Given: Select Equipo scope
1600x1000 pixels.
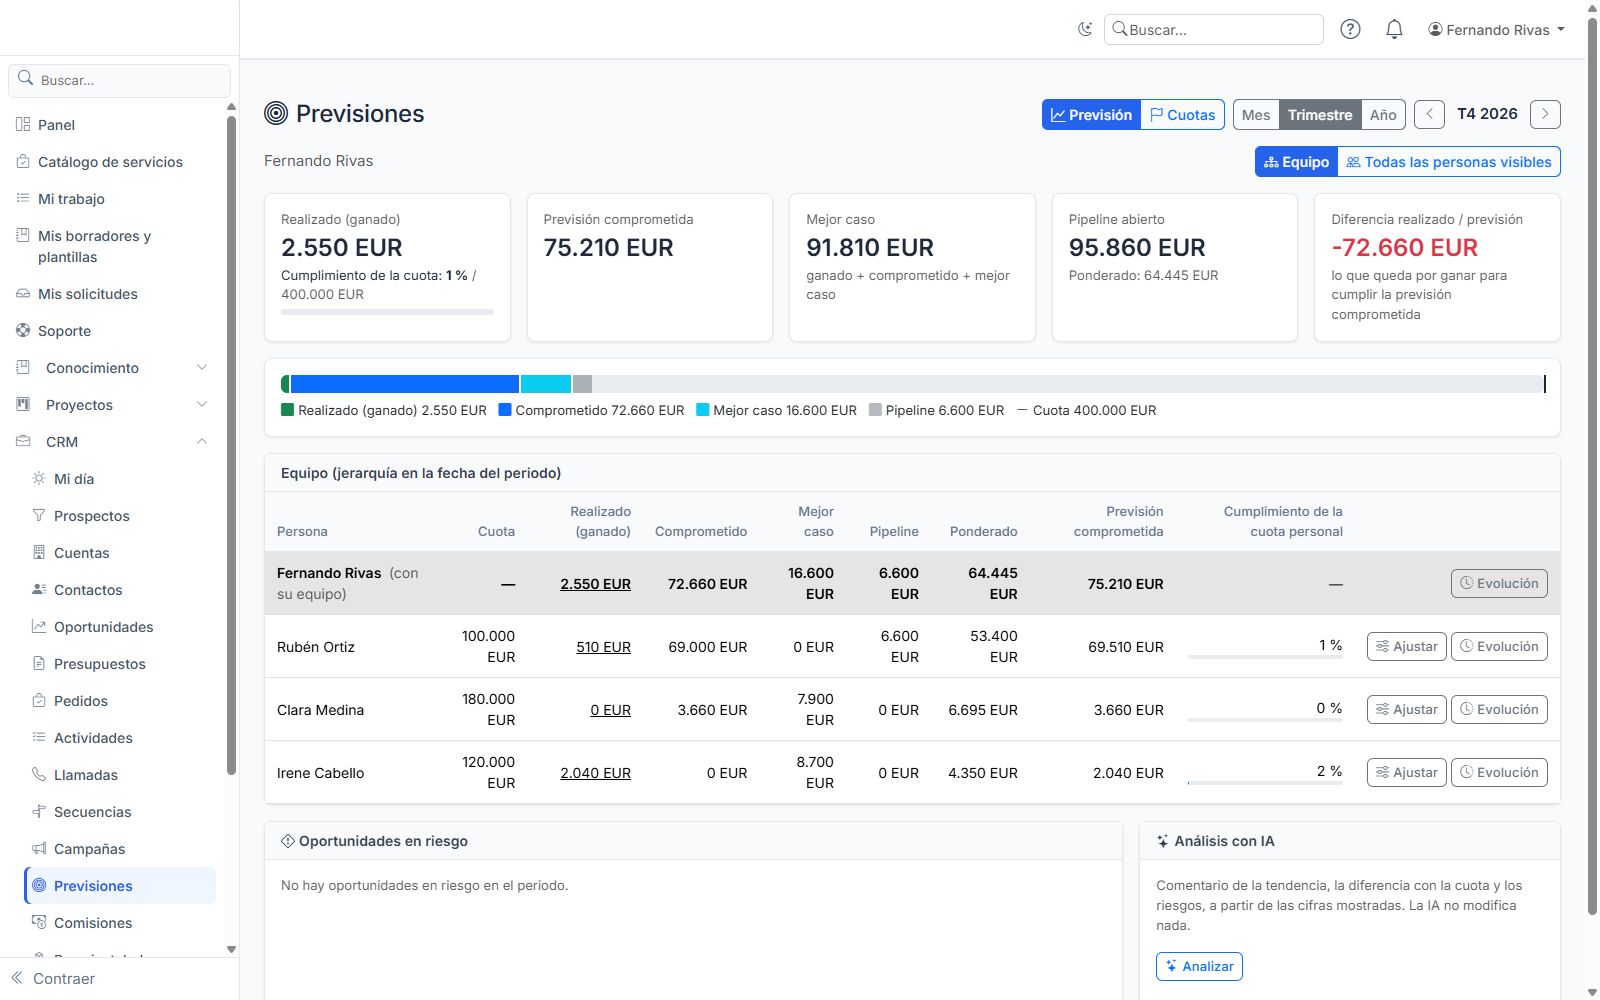Looking at the screenshot, I should click(1296, 162).
